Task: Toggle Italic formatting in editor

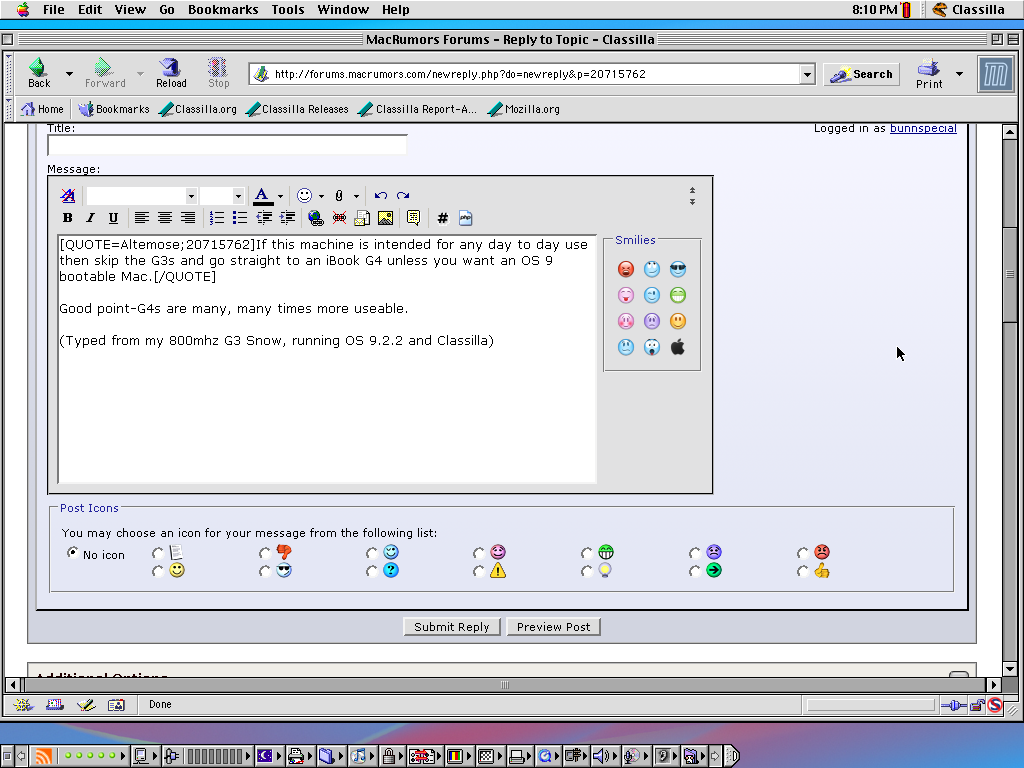Action: tap(90, 218)
